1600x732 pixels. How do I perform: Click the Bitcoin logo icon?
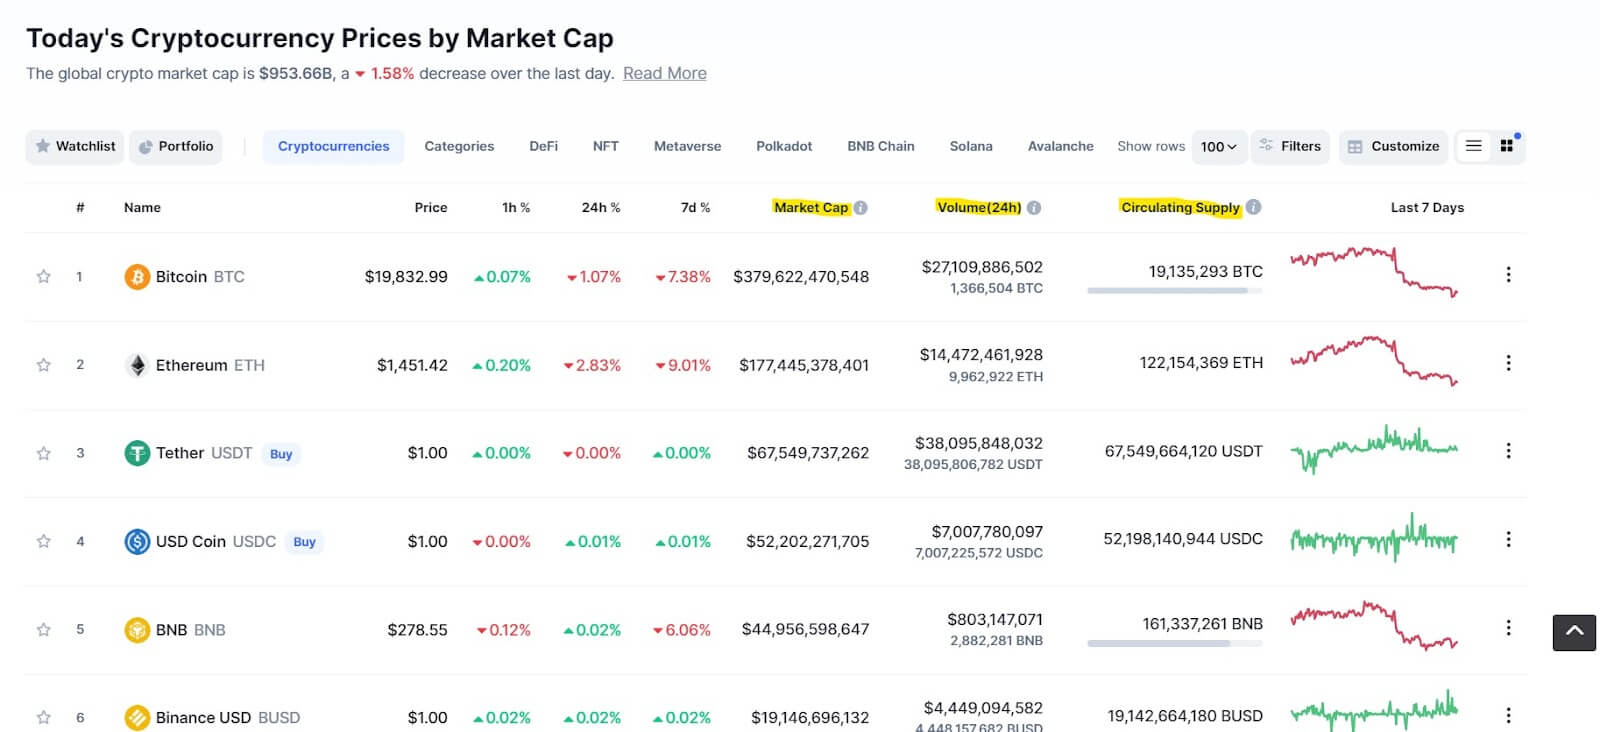click(137, 277)
